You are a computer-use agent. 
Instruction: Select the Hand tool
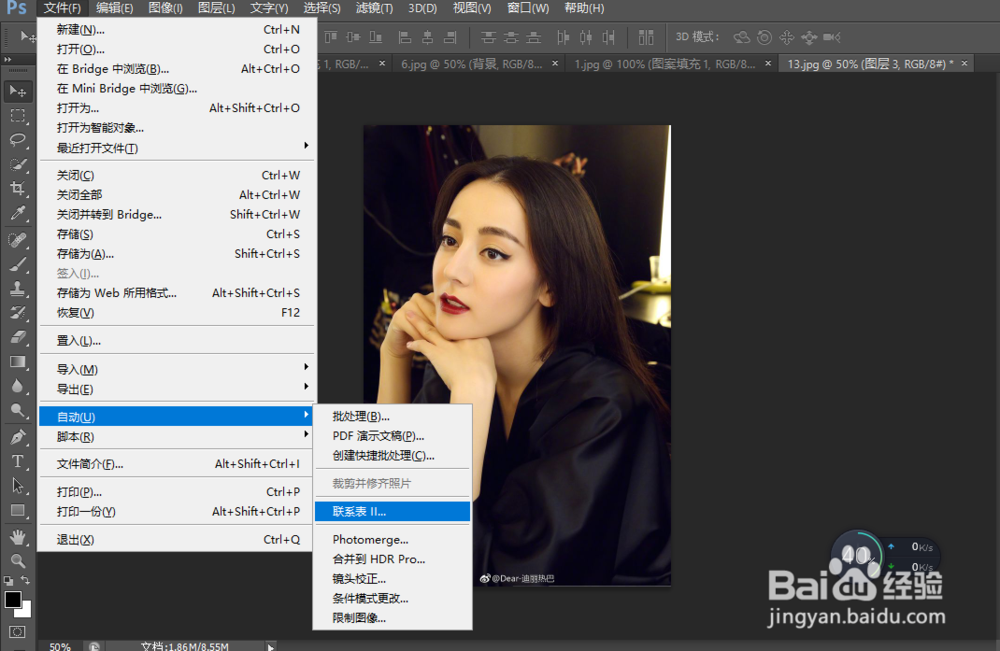(x=18, y=536)
